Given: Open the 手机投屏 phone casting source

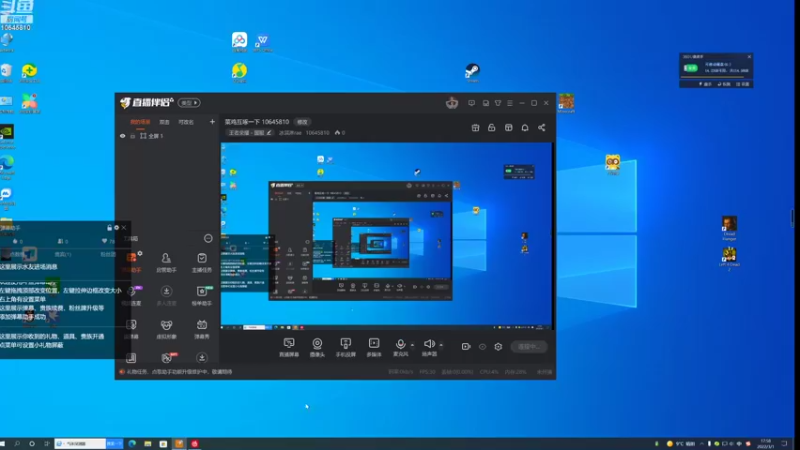Looking at the screenshot, I should [345, 347].
